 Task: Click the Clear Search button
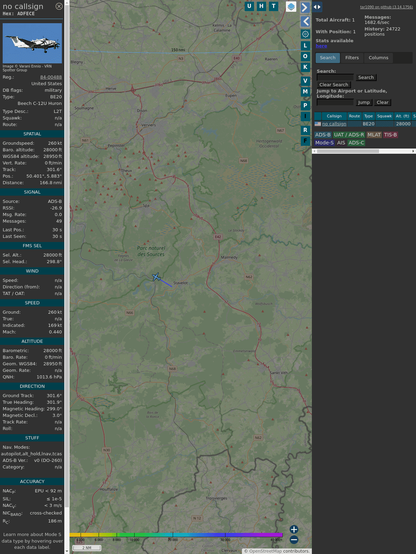point(333,84)
